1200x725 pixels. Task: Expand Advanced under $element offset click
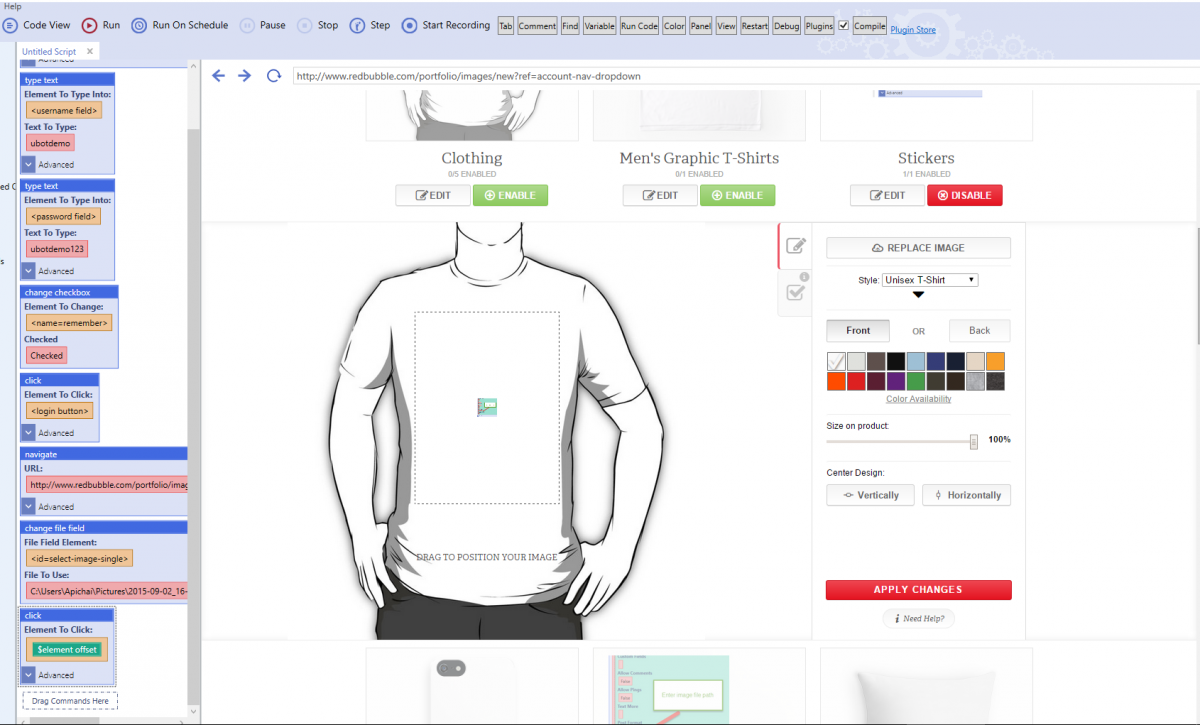(x=29, y=674)
